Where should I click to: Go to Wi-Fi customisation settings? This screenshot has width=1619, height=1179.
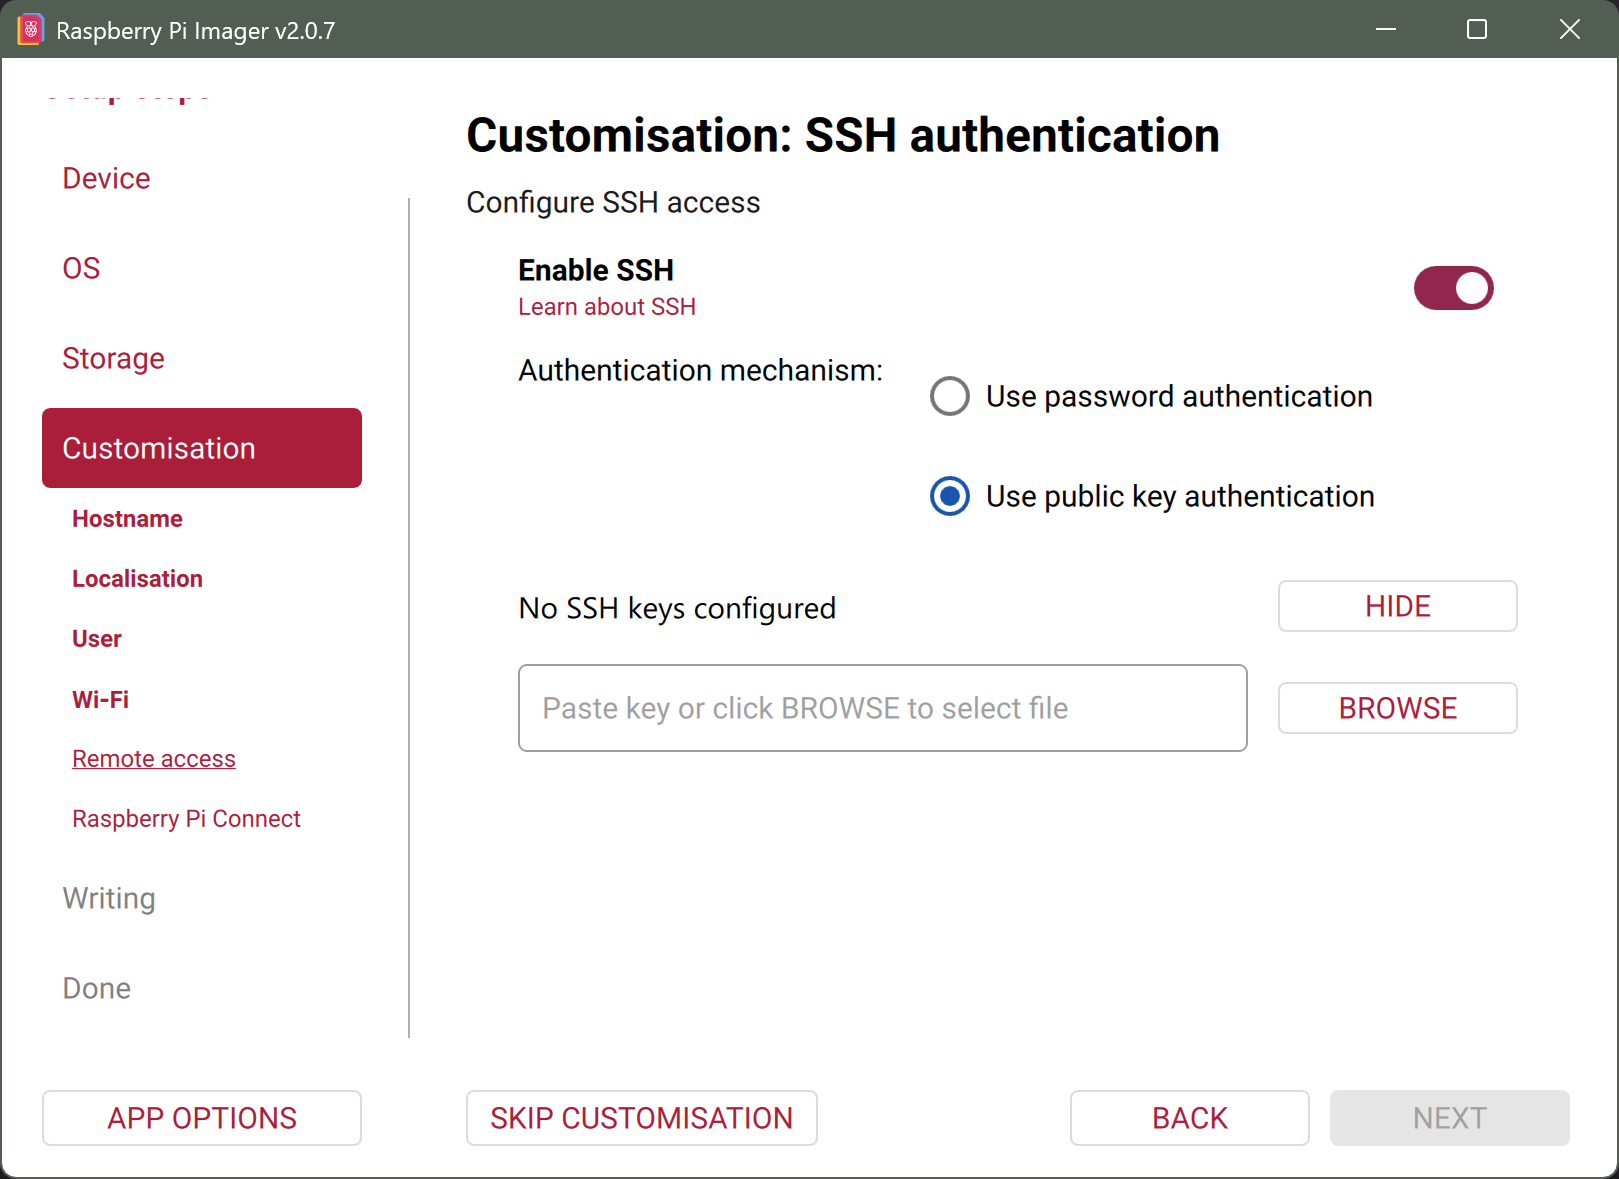coord(100,699)
